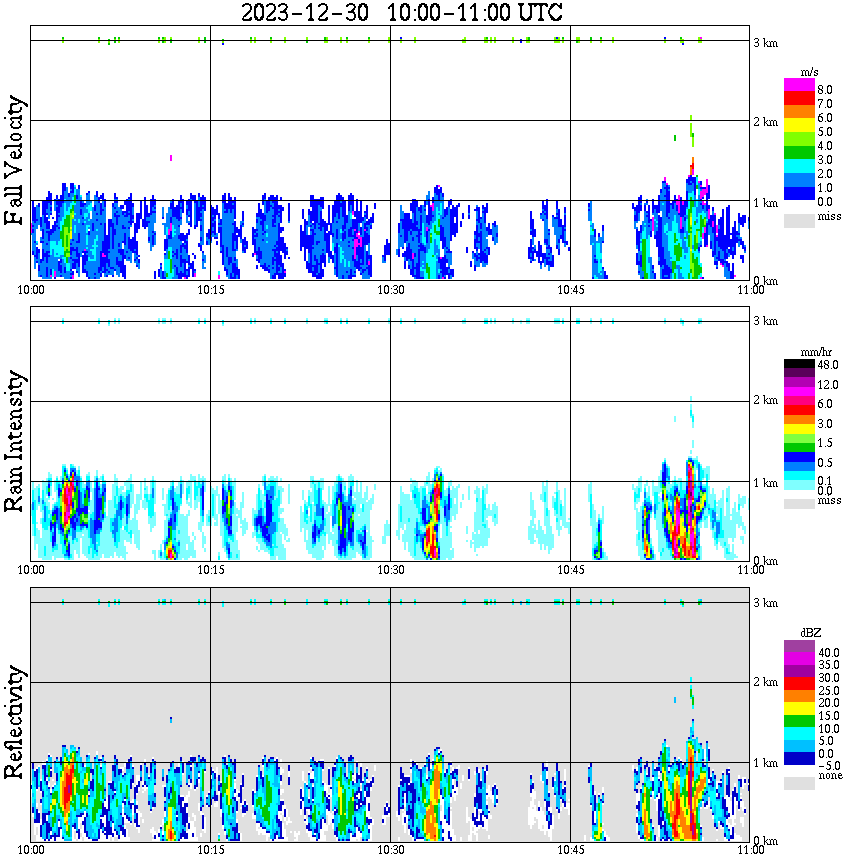Click the '1.5' value in the mm/hr legend

pos(825,443)
